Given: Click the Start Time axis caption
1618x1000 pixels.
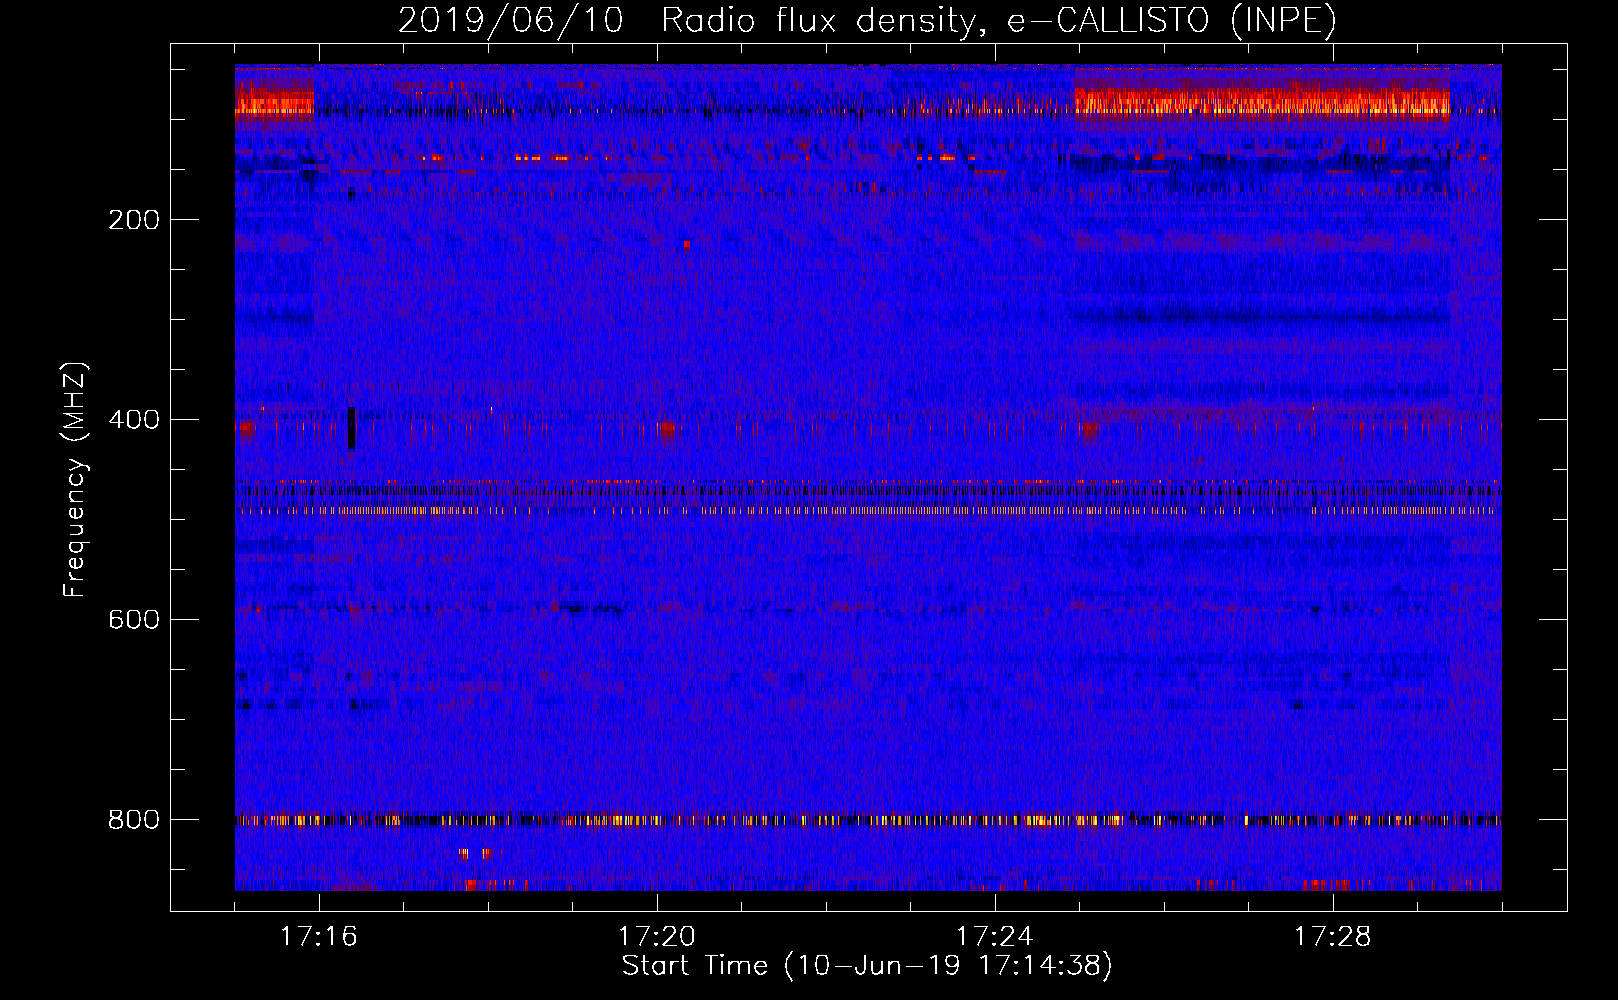Looking at the screenshot, I should tap(867, 966).
